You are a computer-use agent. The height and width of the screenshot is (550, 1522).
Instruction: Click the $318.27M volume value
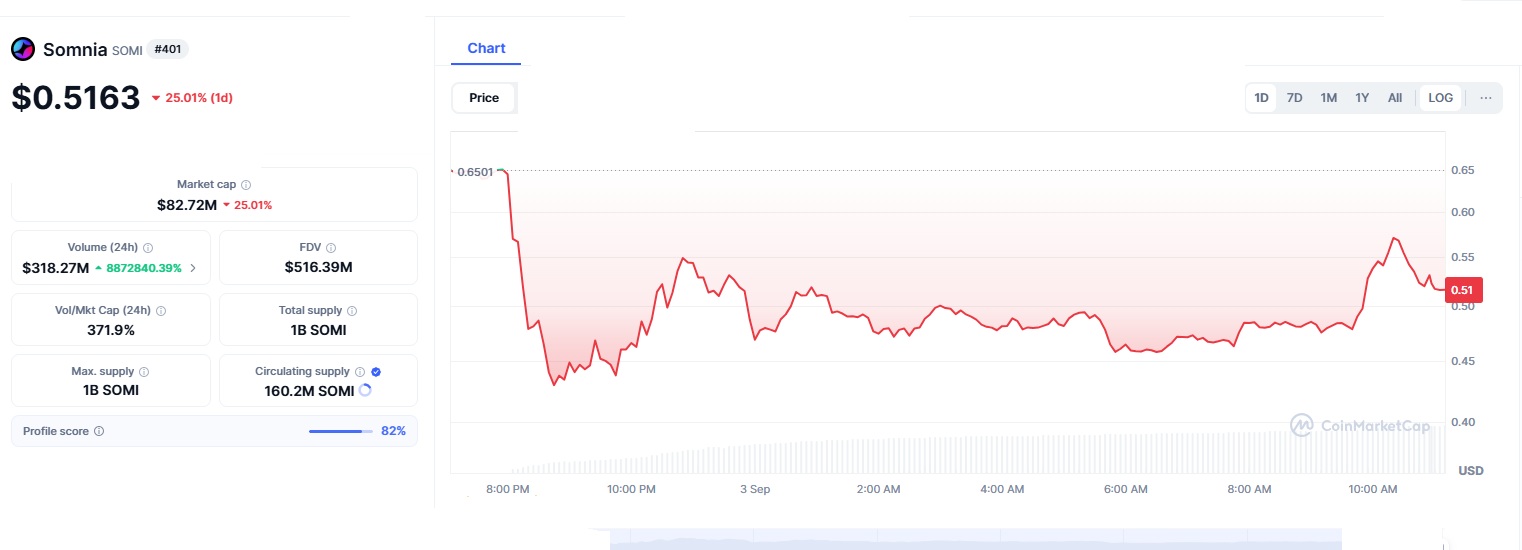click(x=56, y=268)
